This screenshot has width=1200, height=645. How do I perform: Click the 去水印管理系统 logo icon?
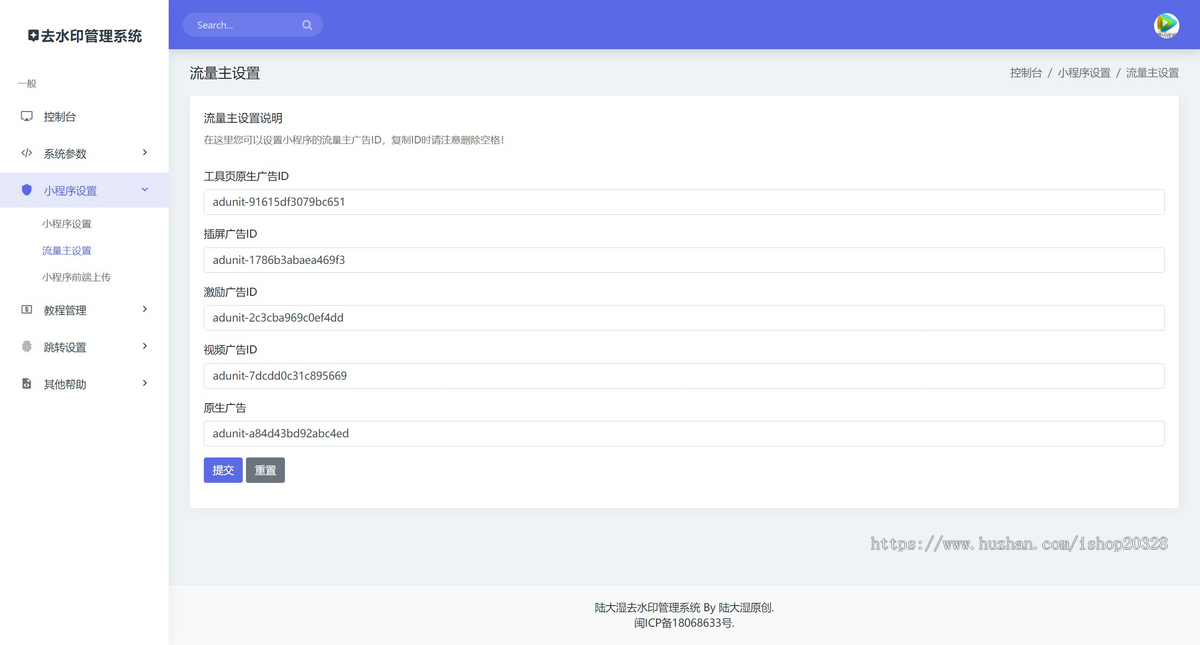coord(33,36)
